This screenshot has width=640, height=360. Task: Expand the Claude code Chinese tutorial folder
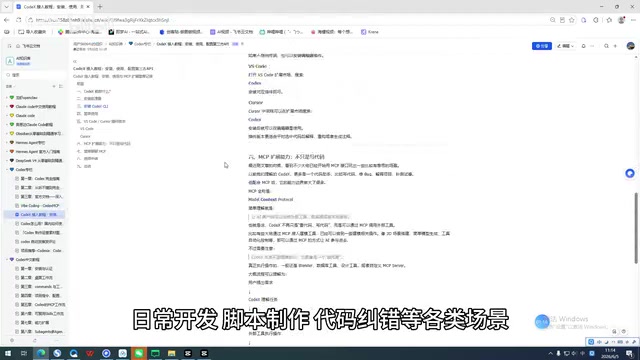click(7, 107)
